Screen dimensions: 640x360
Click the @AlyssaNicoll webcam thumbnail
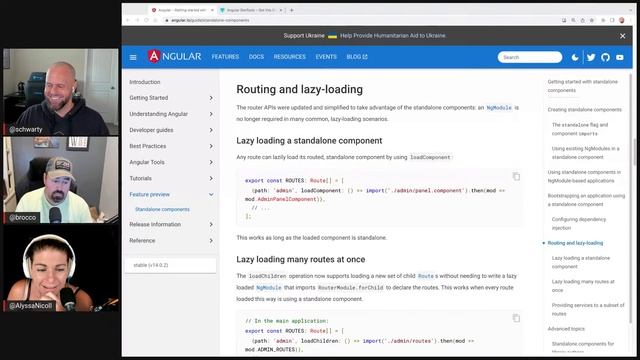(x=61, y=269)
